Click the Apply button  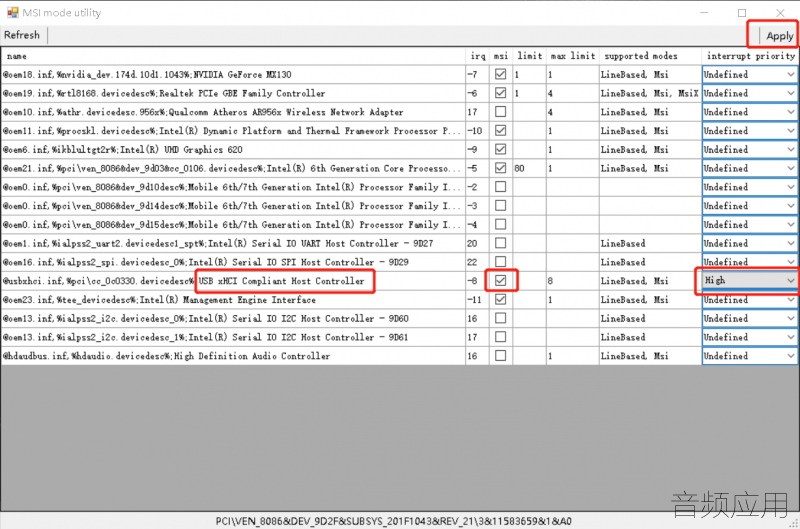pos(779,36)
